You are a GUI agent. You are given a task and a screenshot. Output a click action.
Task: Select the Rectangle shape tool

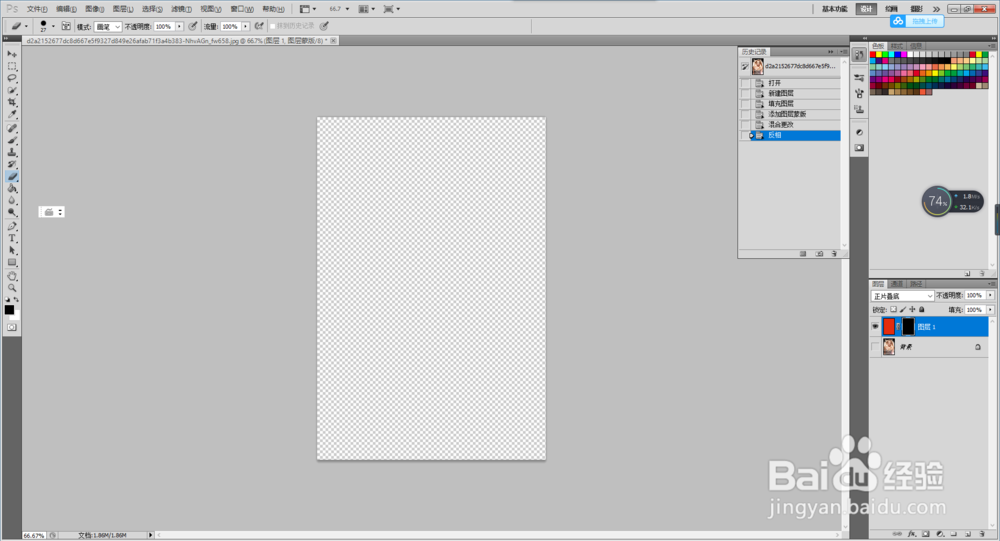[x=11, y=263]
